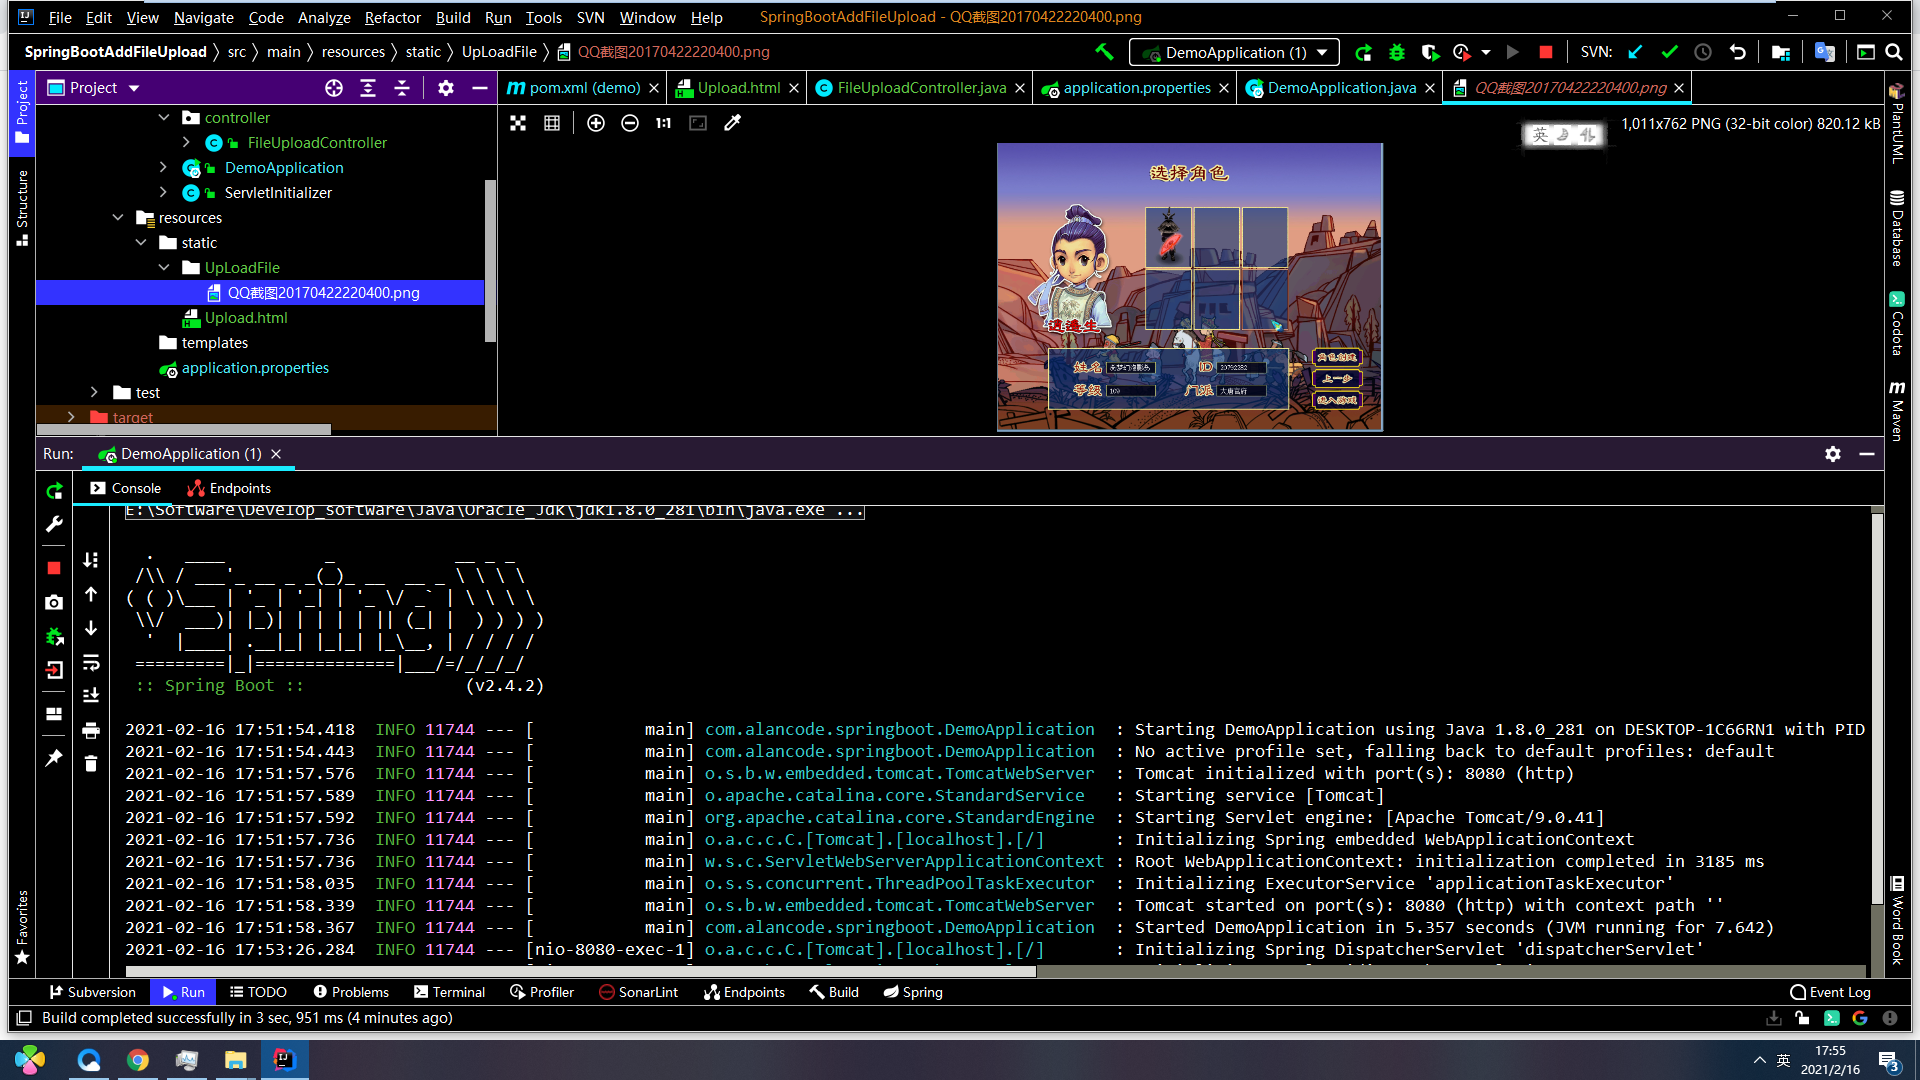1920x1080 pixels.
Task: Click red stop square in Run panel
Action: click(x=54, y=568)
